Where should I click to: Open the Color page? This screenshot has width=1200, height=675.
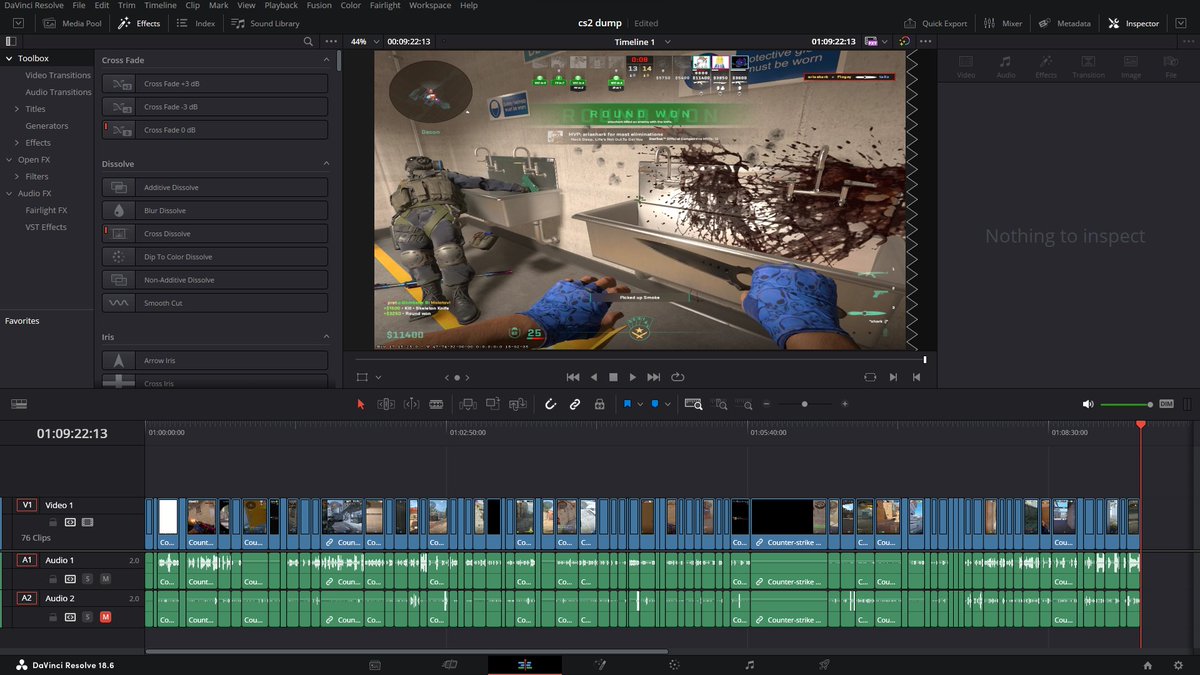tap(674, 663)
